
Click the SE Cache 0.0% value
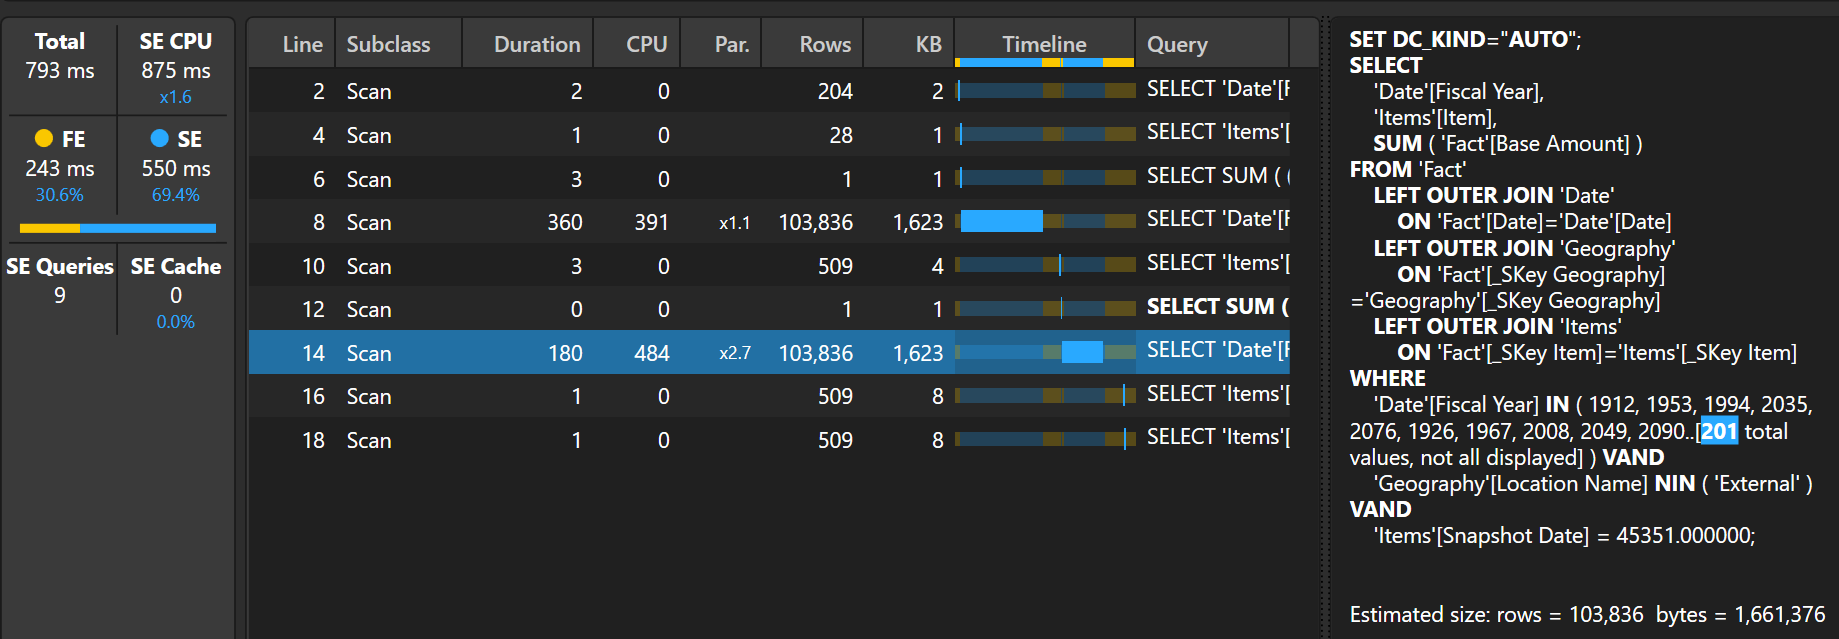175,322
